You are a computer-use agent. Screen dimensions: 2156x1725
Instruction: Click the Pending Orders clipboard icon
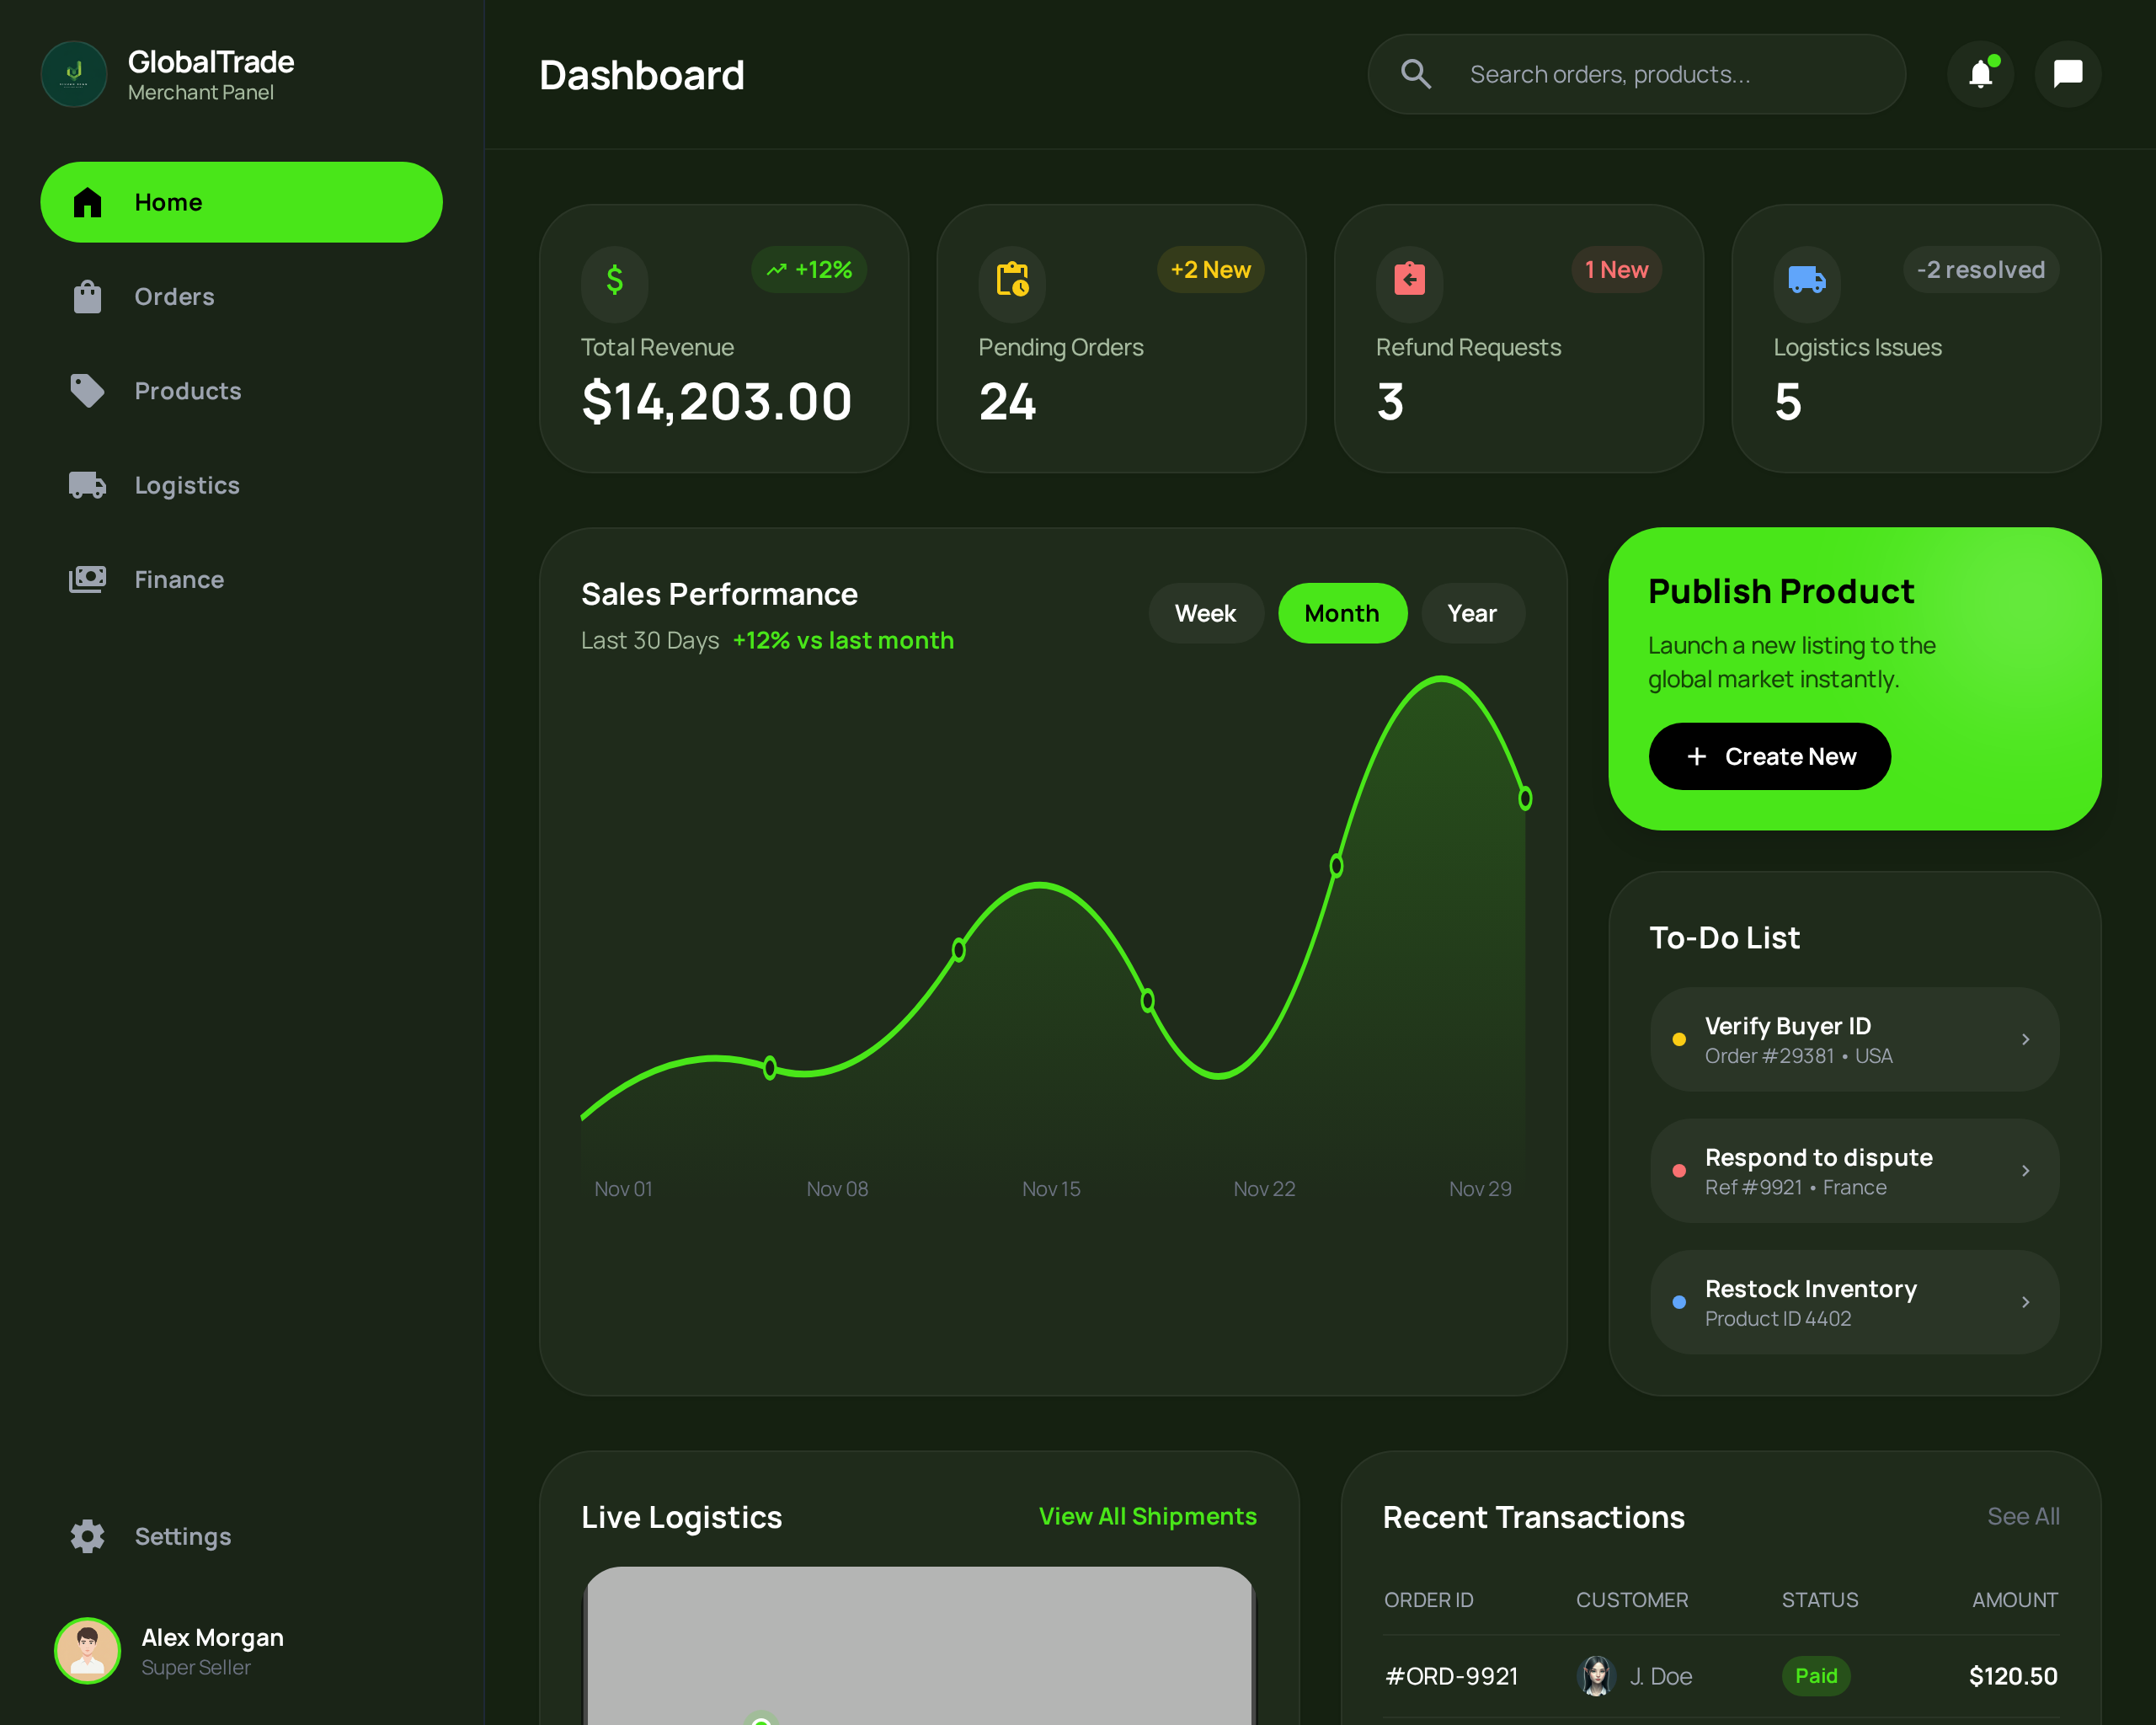pyautogui.click(x=1012, y=280)
